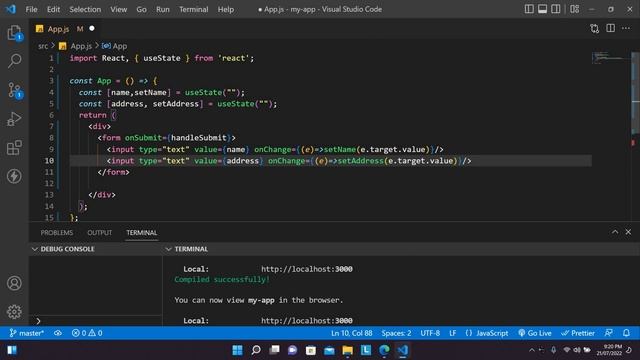Click Ln 10, Col 88 indicator

coord(351,333)
